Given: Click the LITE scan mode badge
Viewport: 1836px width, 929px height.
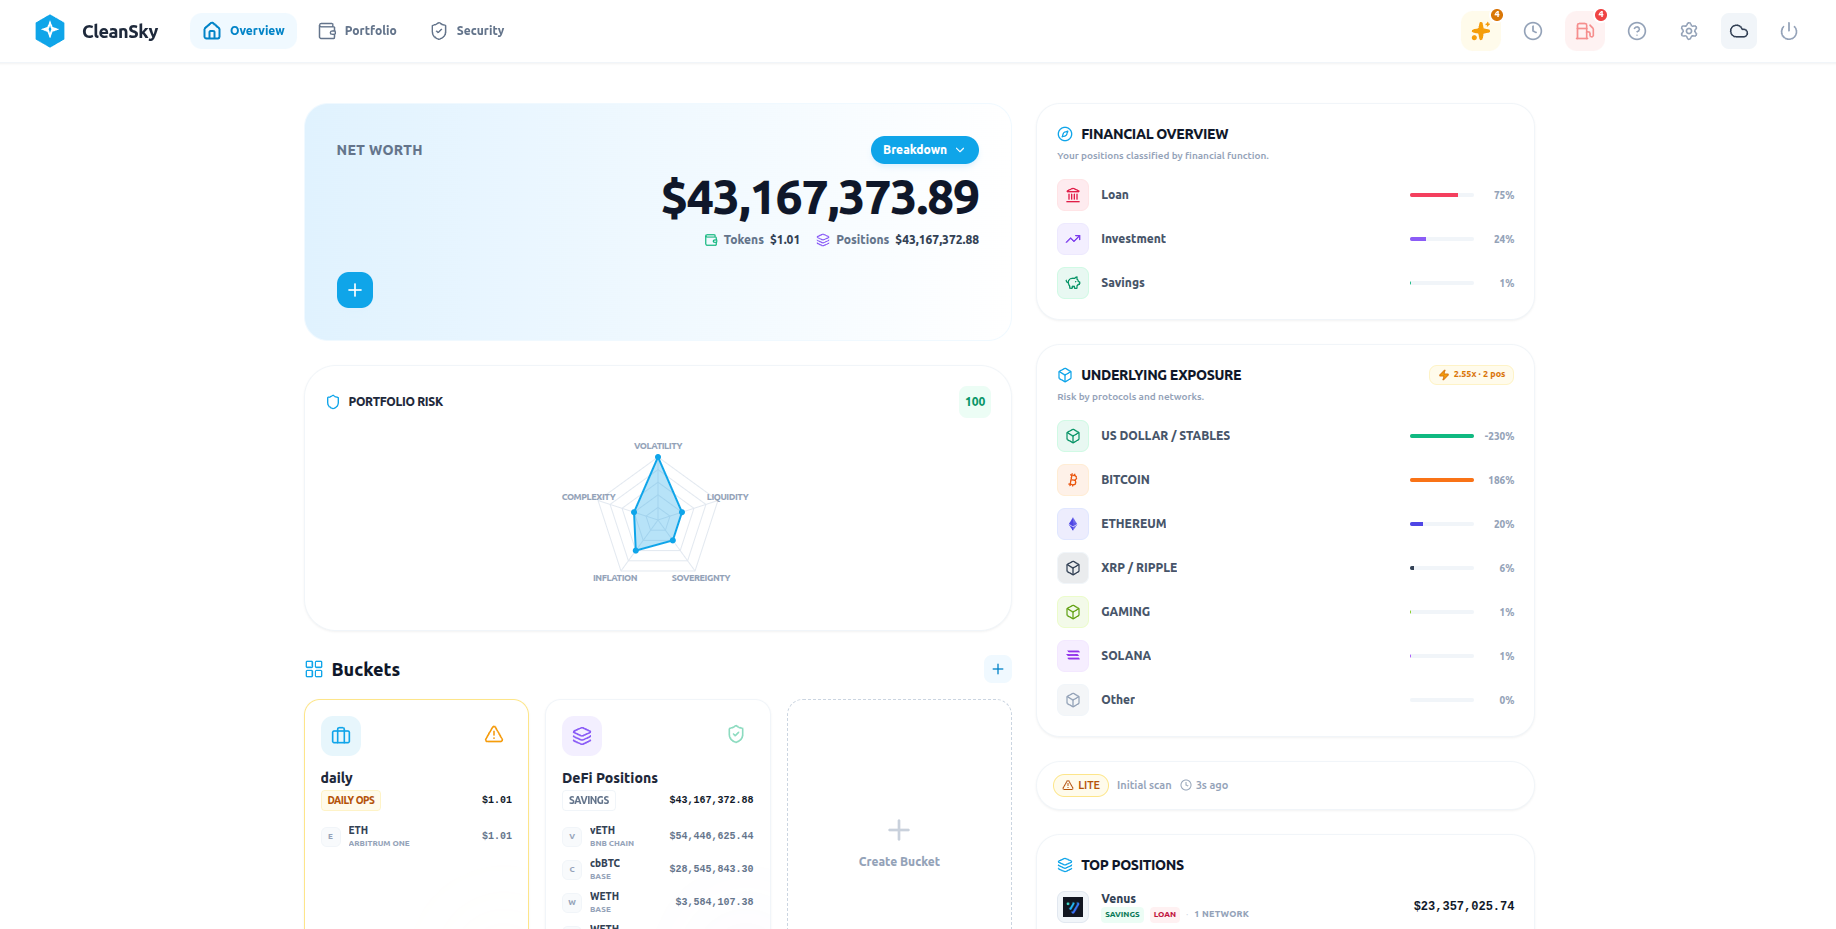Looking at the screenshot, I should coord(1081,785).
